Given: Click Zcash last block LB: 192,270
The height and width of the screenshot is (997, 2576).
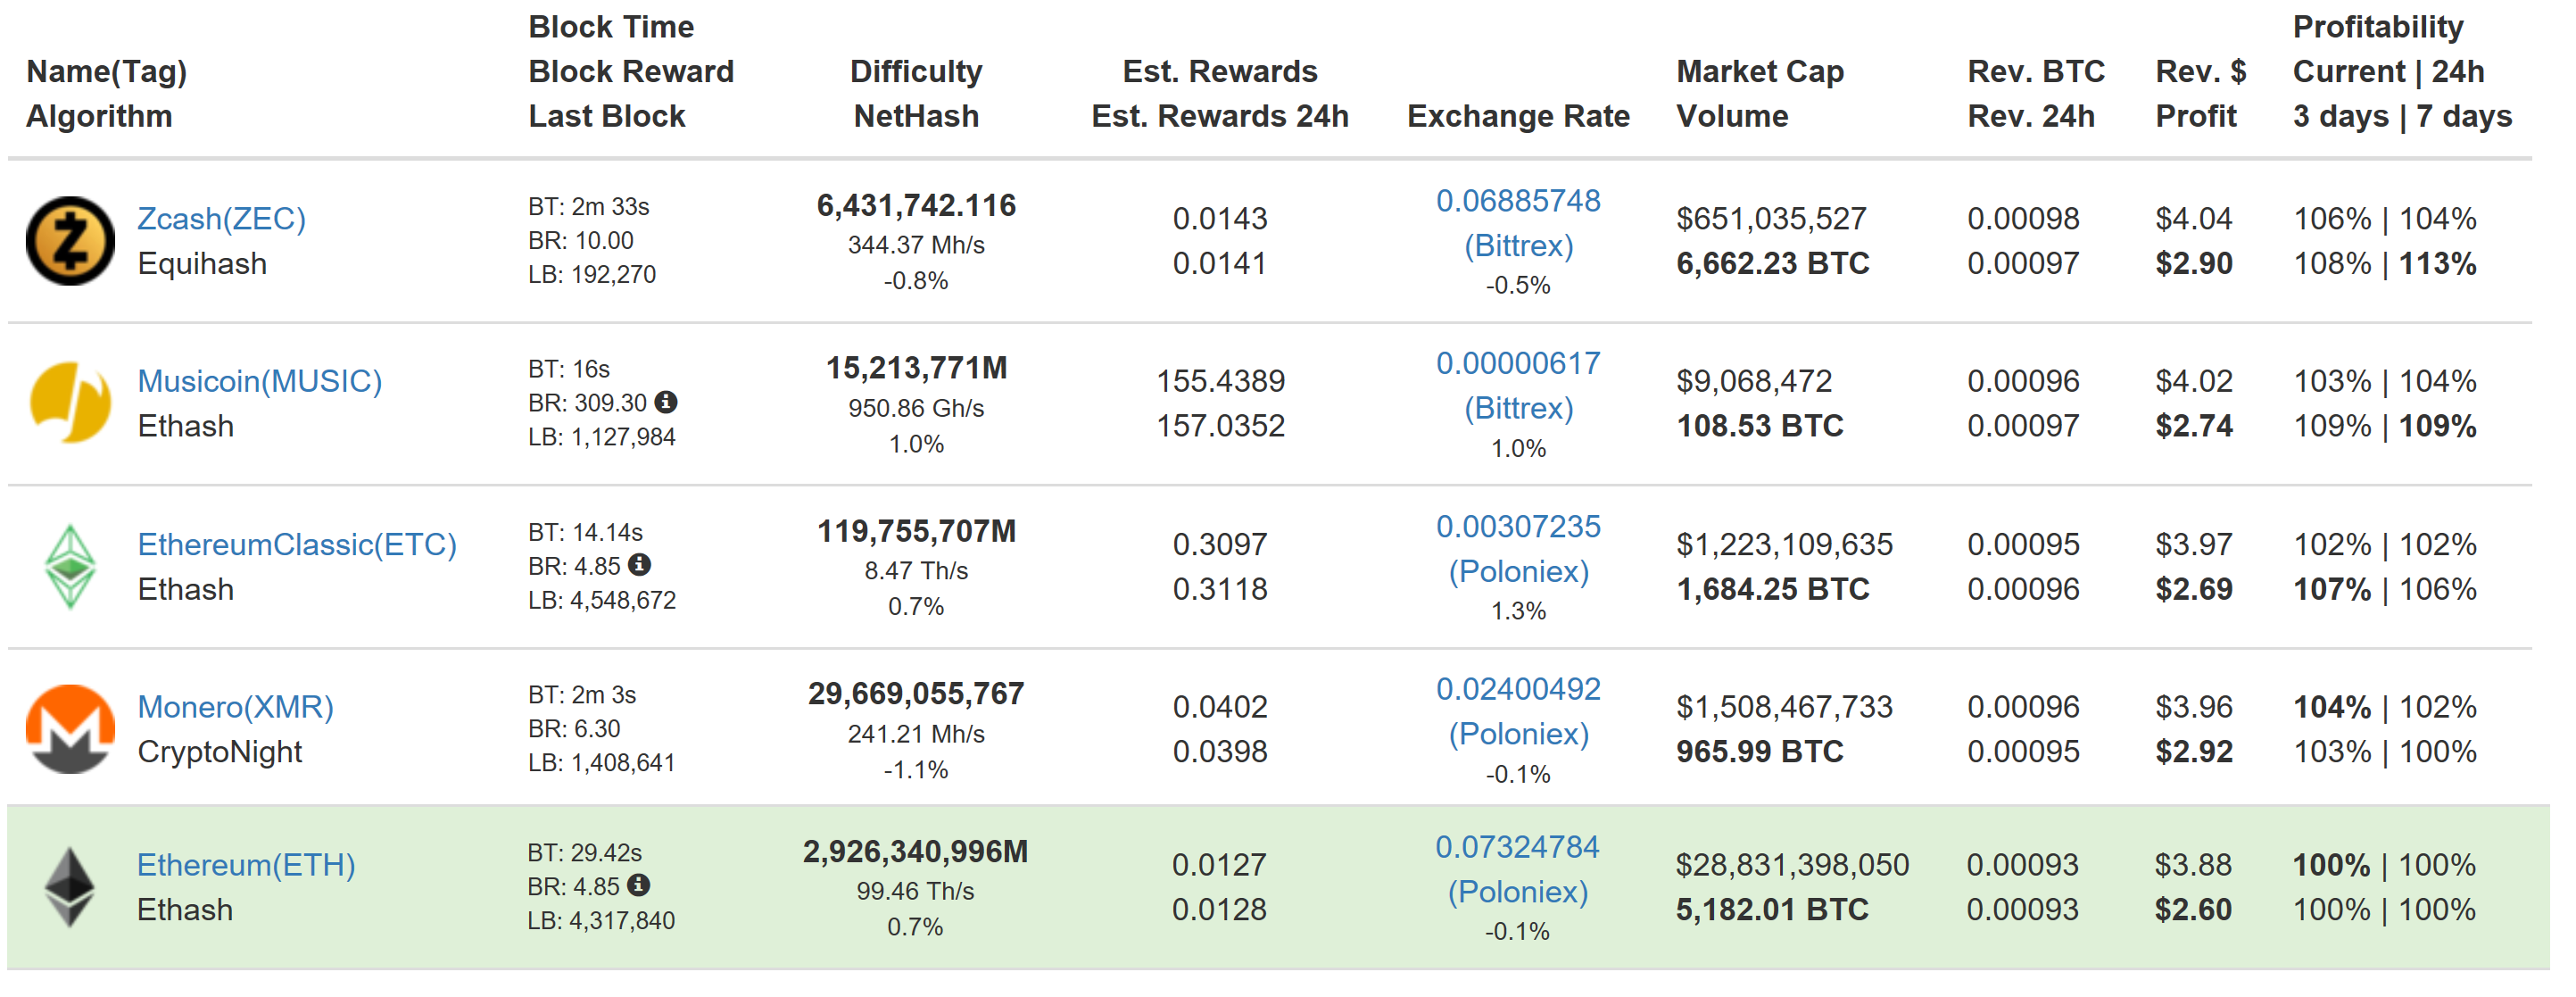Looking at the screenshot, I should point(592,275).
